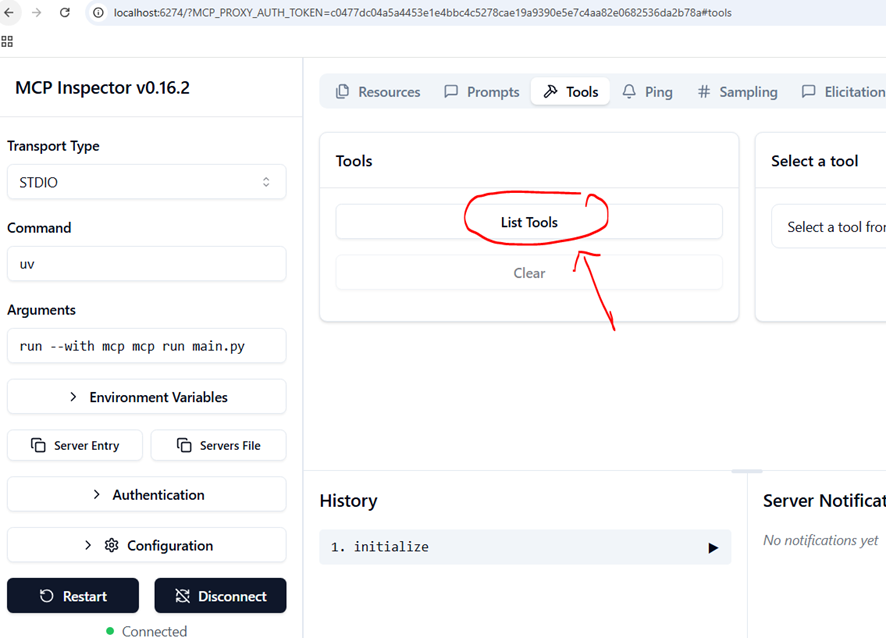Click the Disconnect button
Viewport: 886px width, 638px height.
(220, 596)
